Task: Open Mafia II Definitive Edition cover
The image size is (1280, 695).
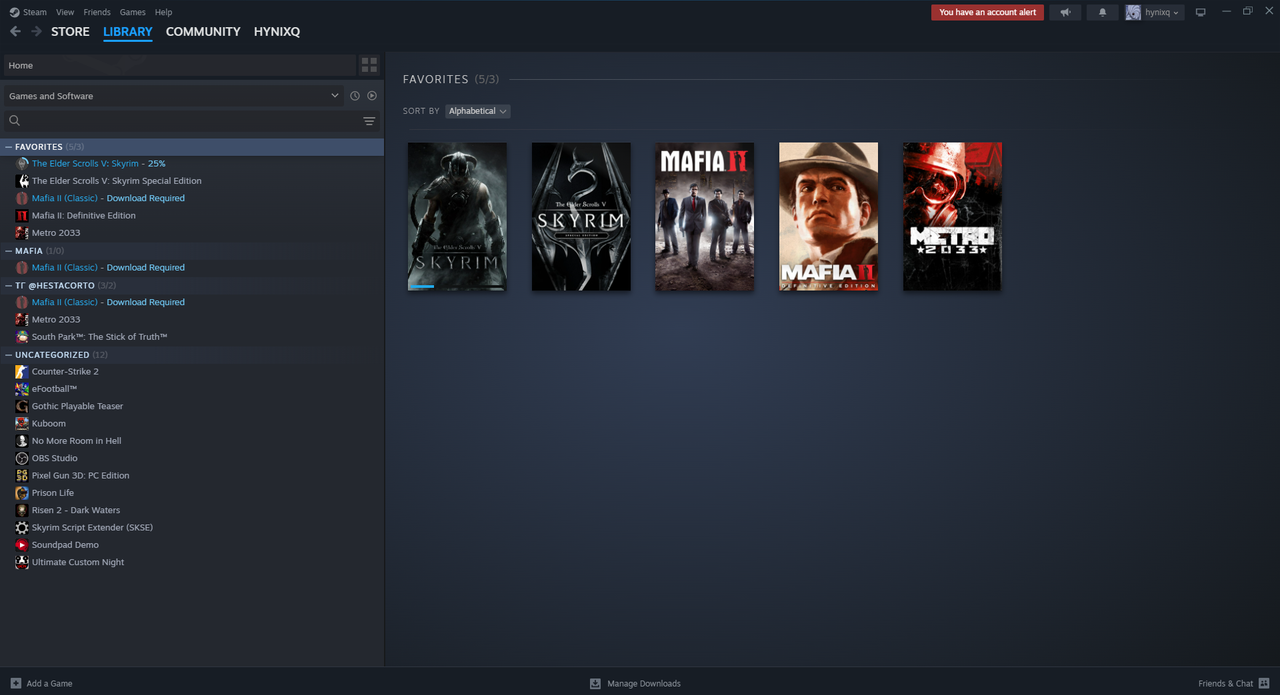Action: pyautogui.click(x=829, y=216)
